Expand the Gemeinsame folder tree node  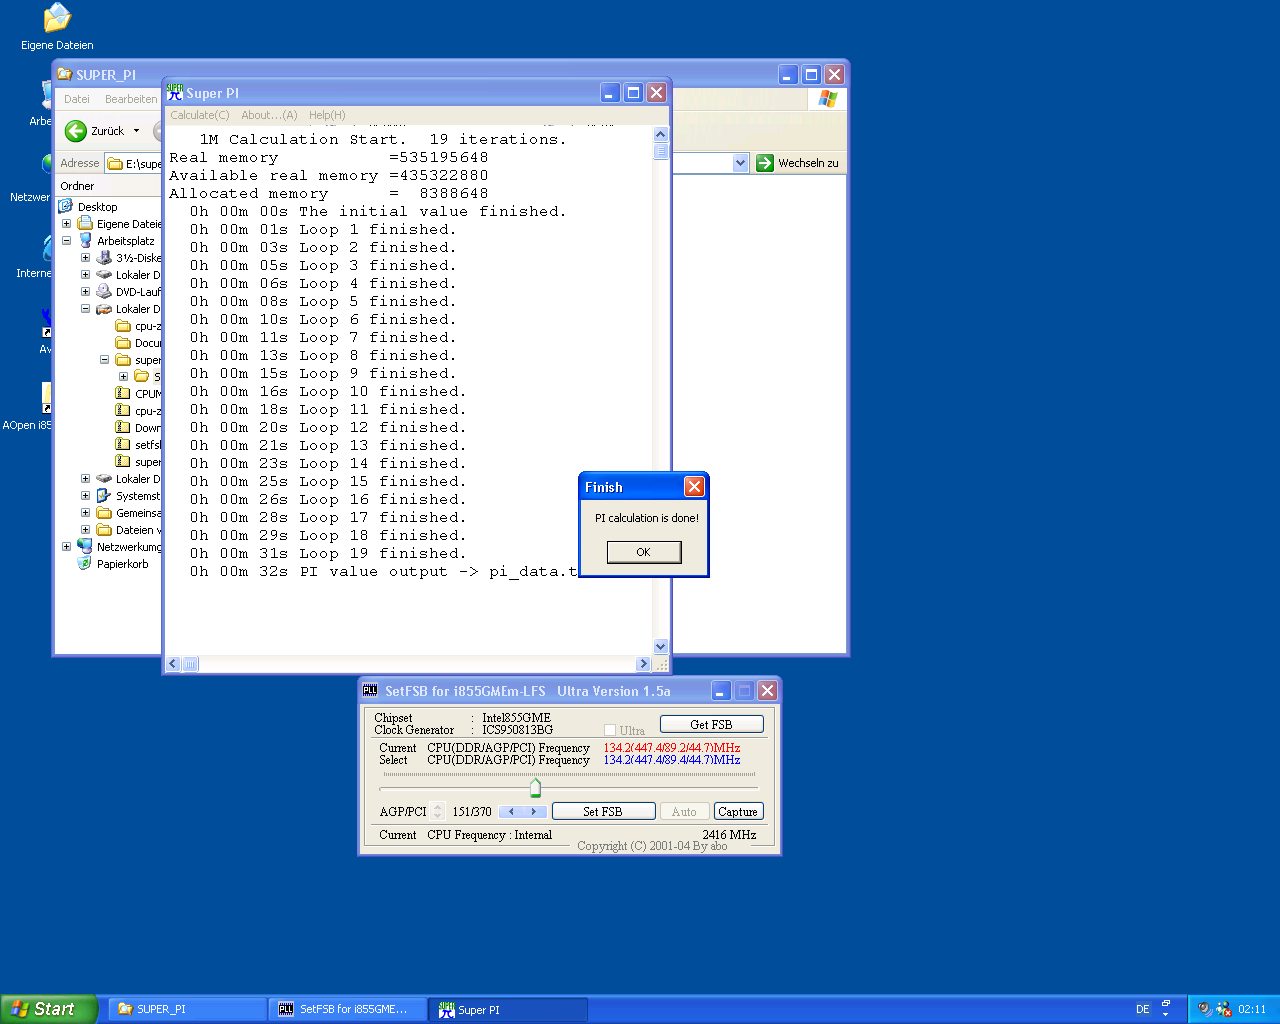tap(85, 512)
